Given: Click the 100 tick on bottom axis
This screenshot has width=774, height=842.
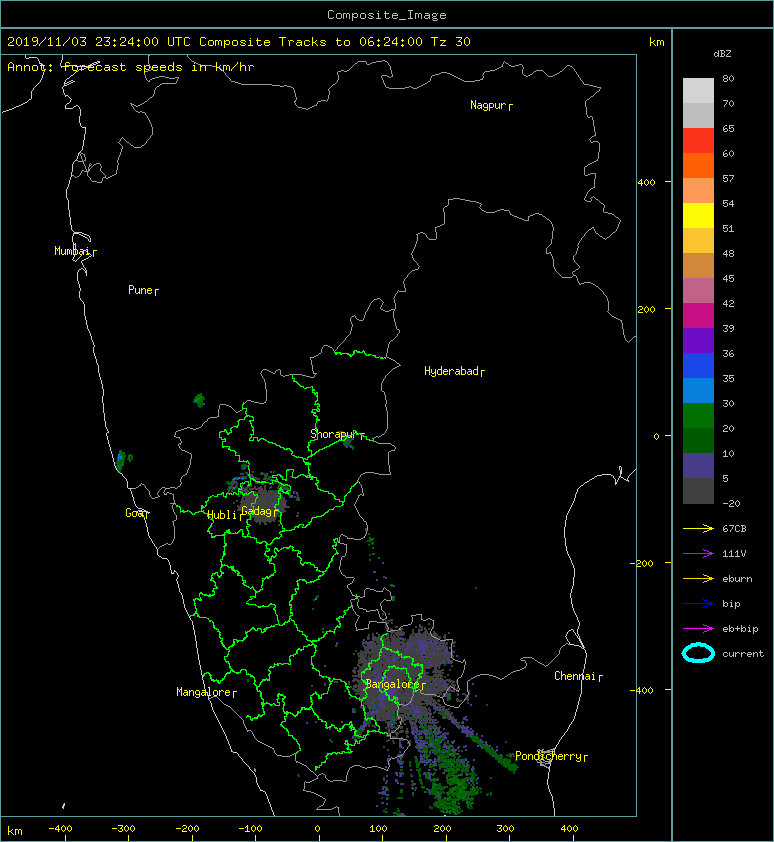Looking at the screenshot, I should pyautogui.click(x=378, y=829).
